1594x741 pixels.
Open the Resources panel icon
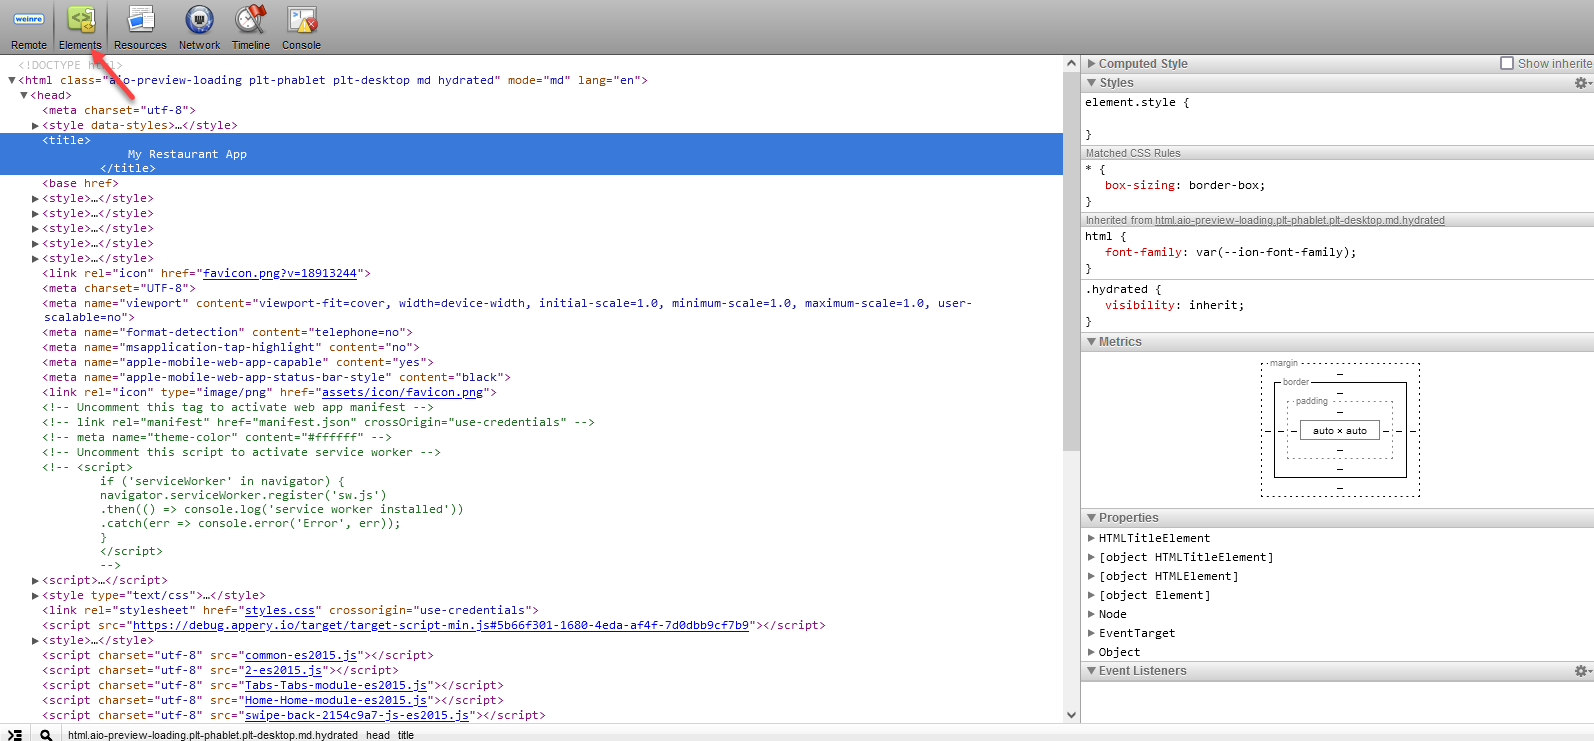tap(140, 27)
